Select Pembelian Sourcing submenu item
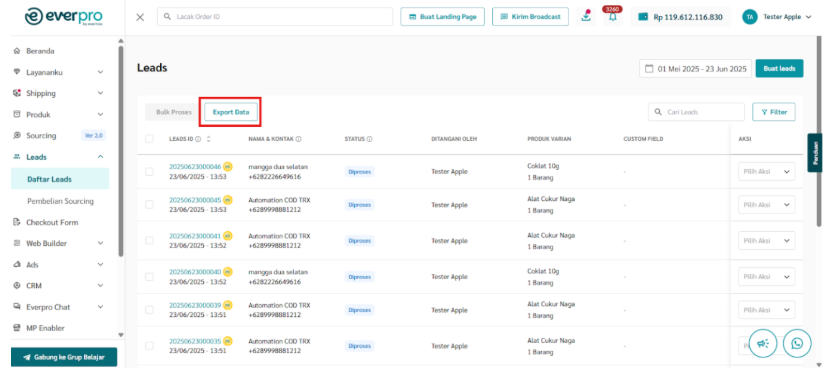 pyautogui.click(x=60, y=201)
